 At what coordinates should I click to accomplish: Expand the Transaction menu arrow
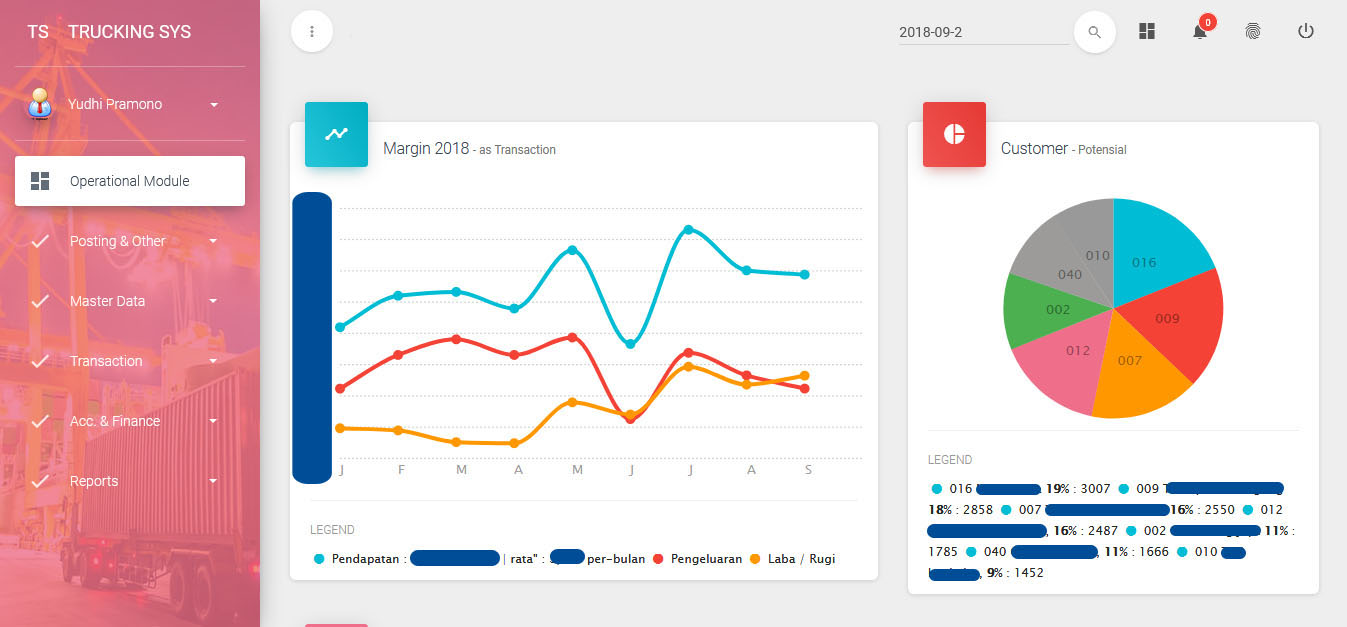213,361
